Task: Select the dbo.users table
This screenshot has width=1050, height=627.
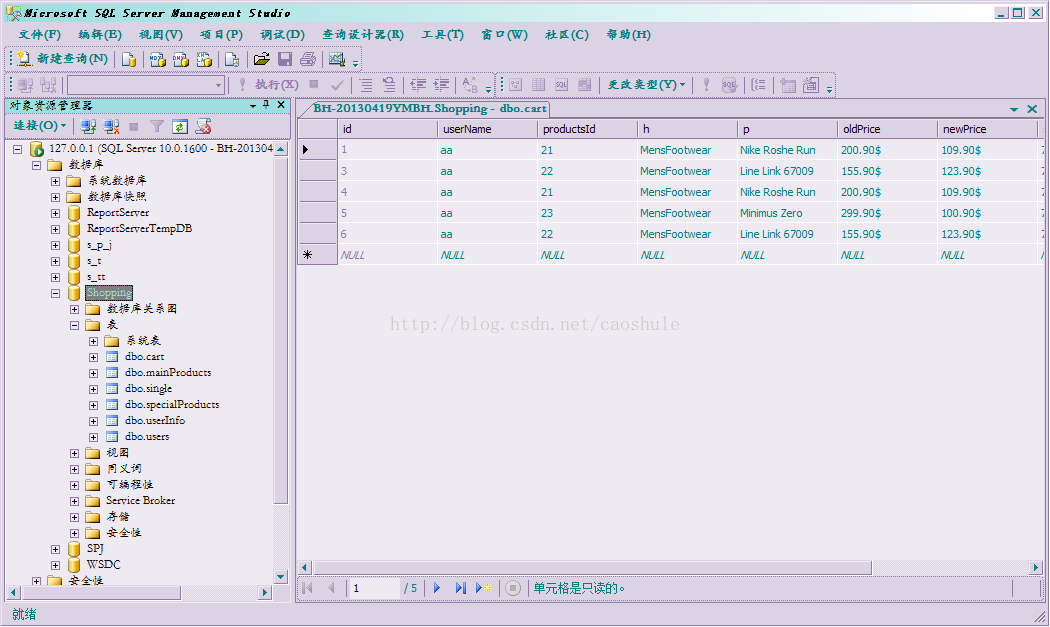Action: [147, 437]
